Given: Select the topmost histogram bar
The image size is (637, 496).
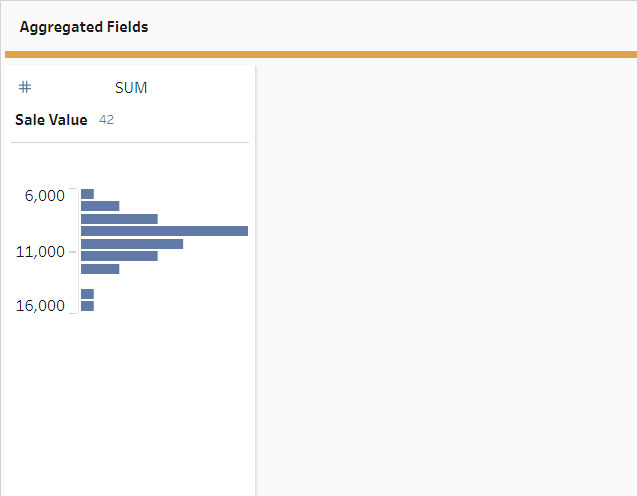Looking at the screenshot, I should [87, 194].
